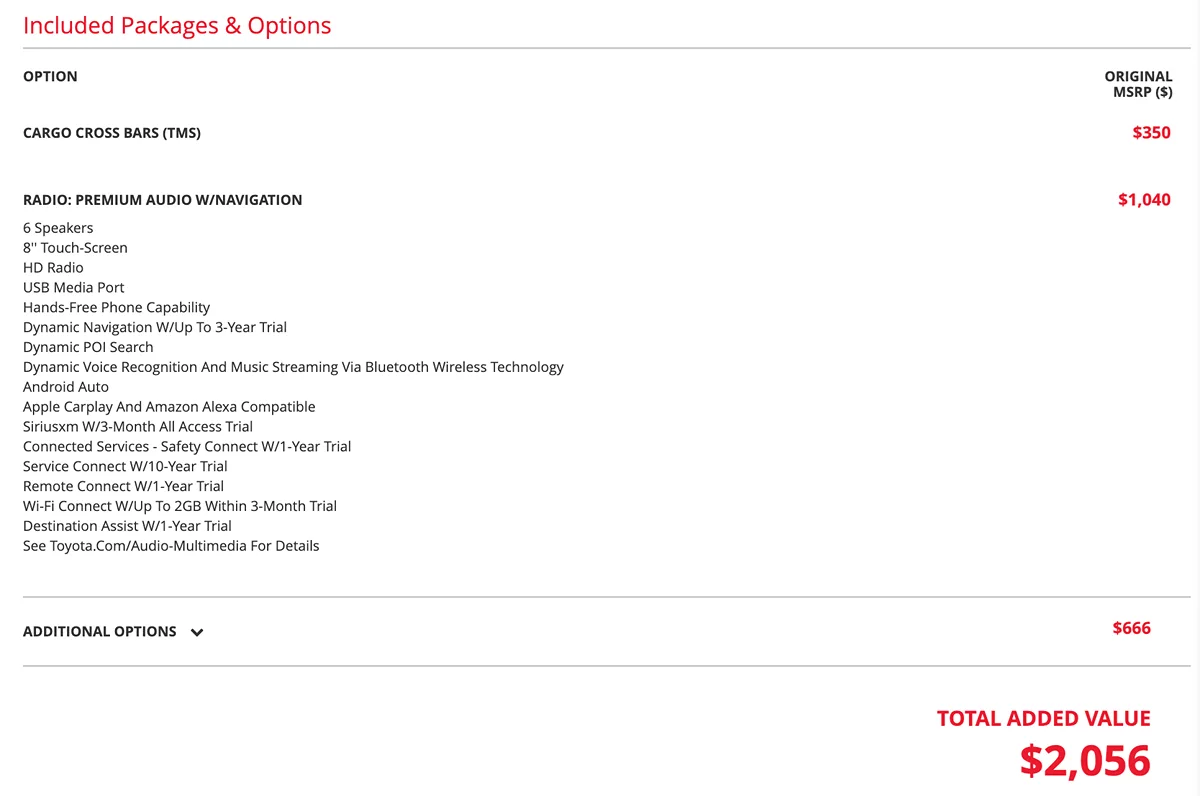Click the Original MSRP ($) column header
1200x796 pixels.
tap(1138, 84)
